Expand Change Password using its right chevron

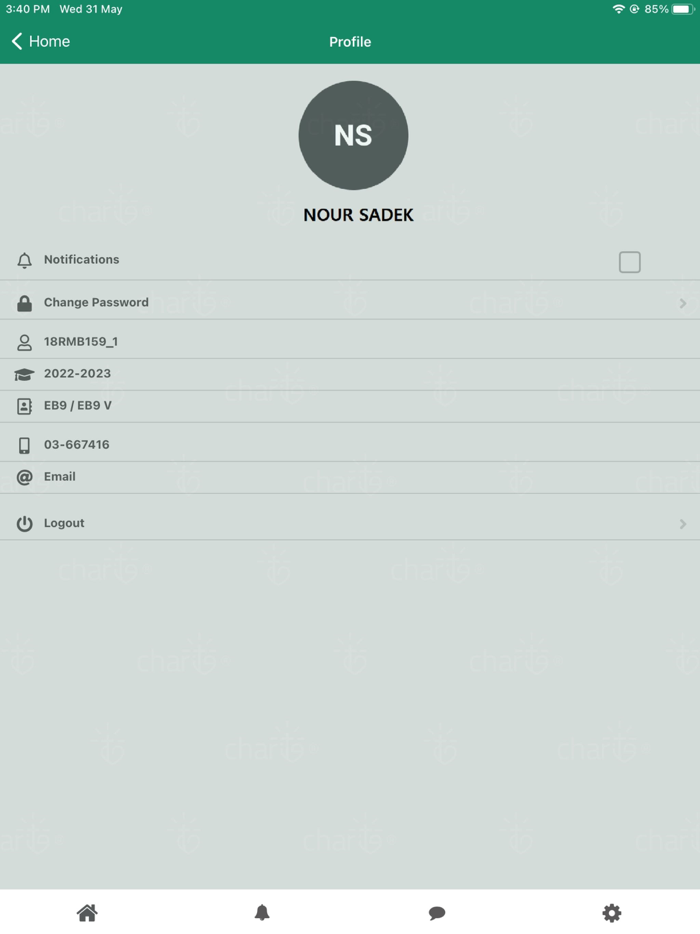point(683,303)
